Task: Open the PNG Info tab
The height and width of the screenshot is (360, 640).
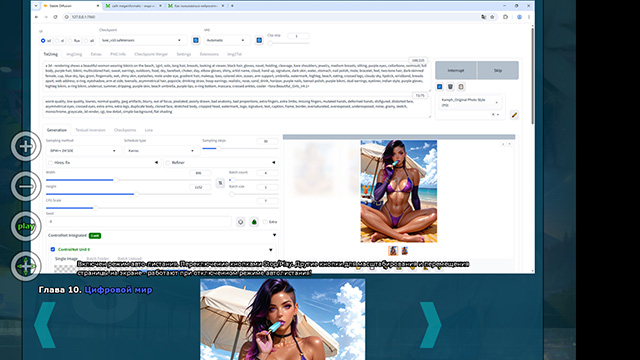Action: pyautogui.click(x=118, y=54)
